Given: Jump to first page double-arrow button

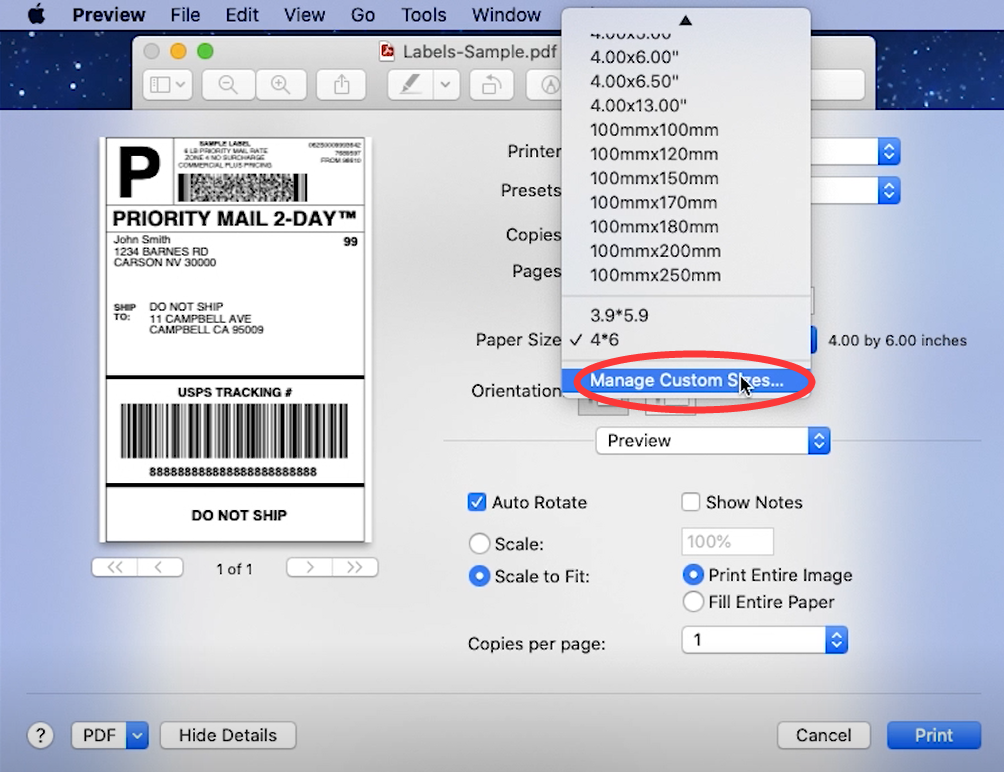Looking at the screenshot, I should pyautogui.click(x=115, y=567).
